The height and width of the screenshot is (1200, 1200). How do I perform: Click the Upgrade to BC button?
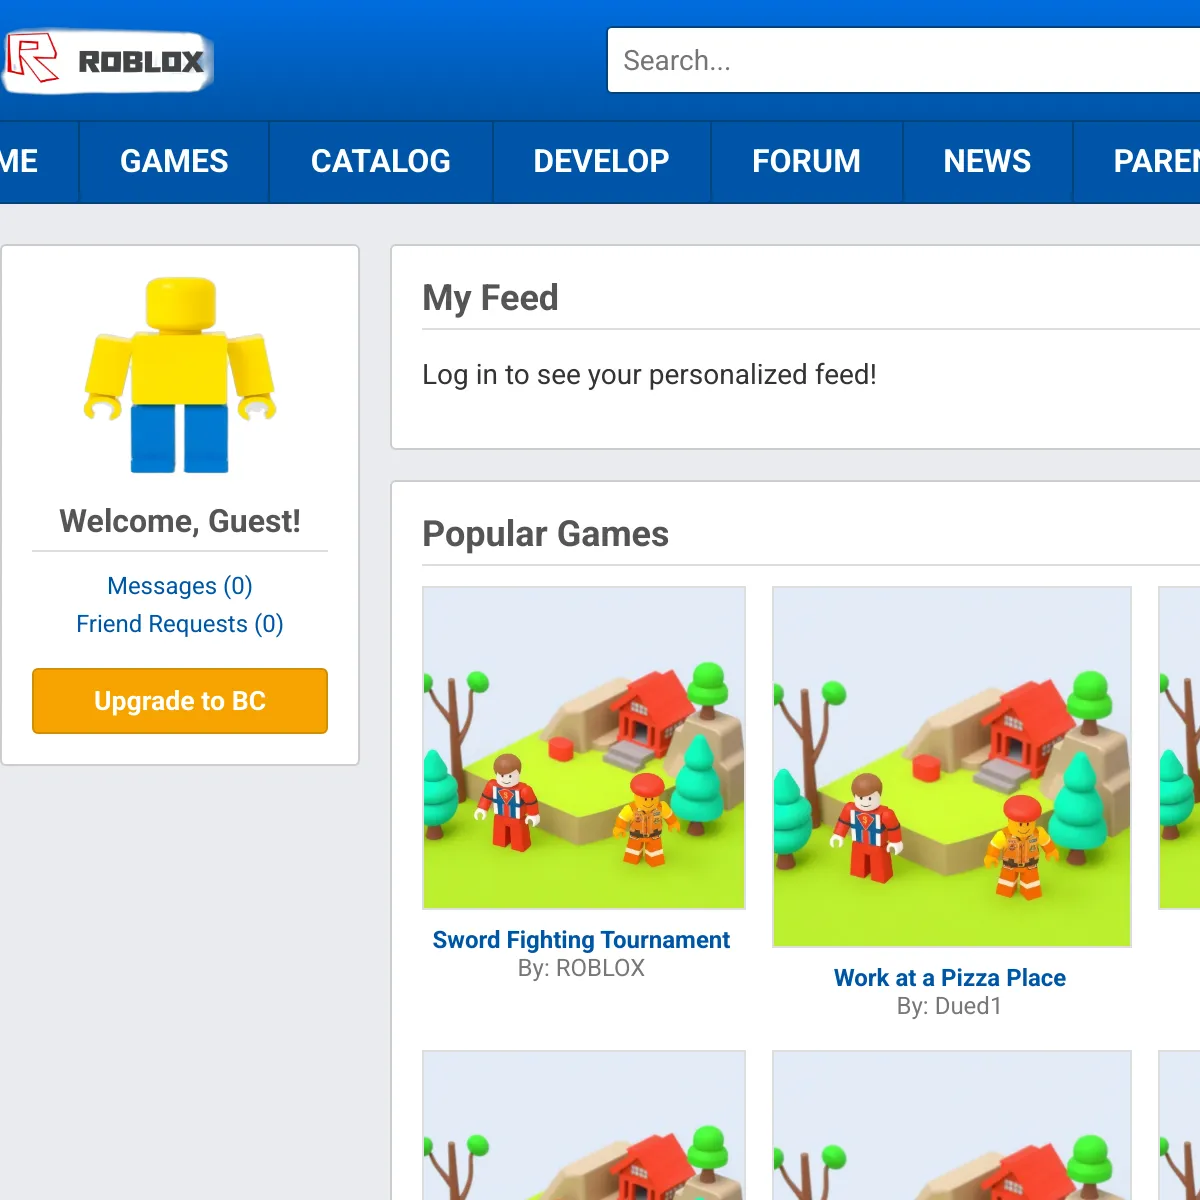pos(180,701)
